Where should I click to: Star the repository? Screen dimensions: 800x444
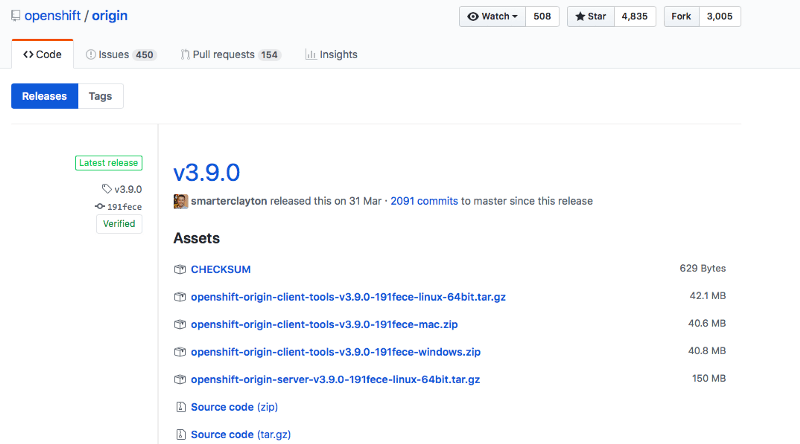point(591,16)
